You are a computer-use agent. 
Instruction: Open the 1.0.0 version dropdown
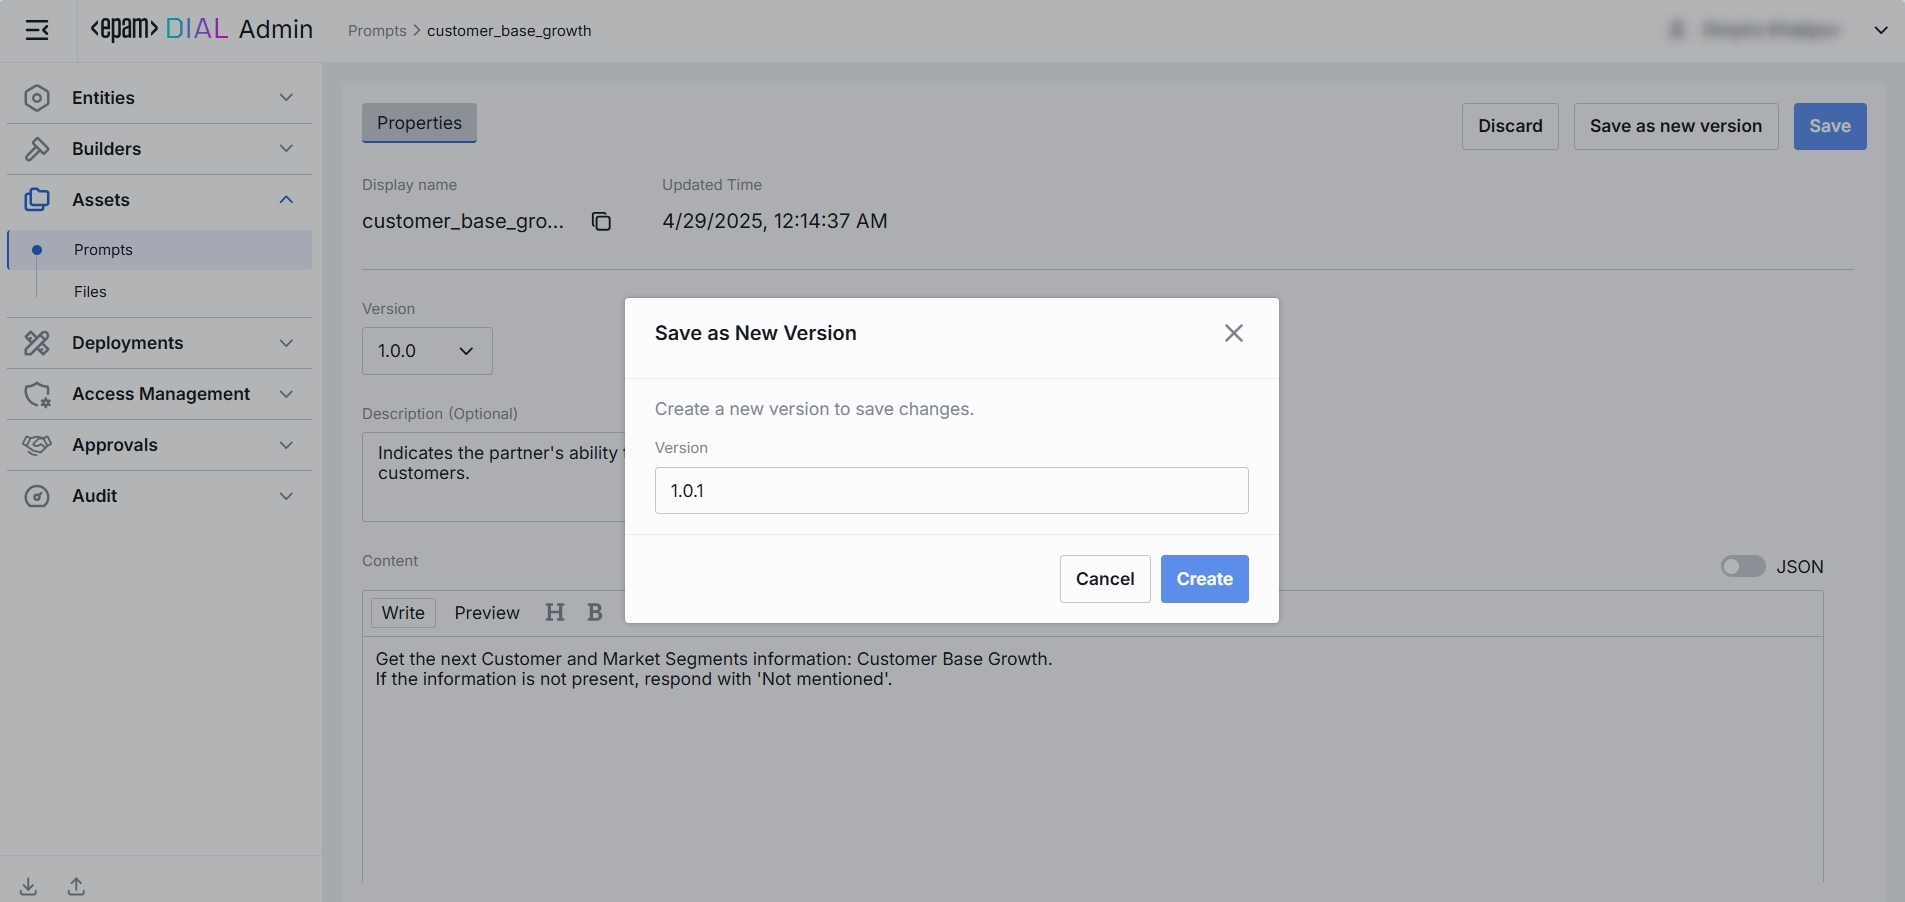427,351
